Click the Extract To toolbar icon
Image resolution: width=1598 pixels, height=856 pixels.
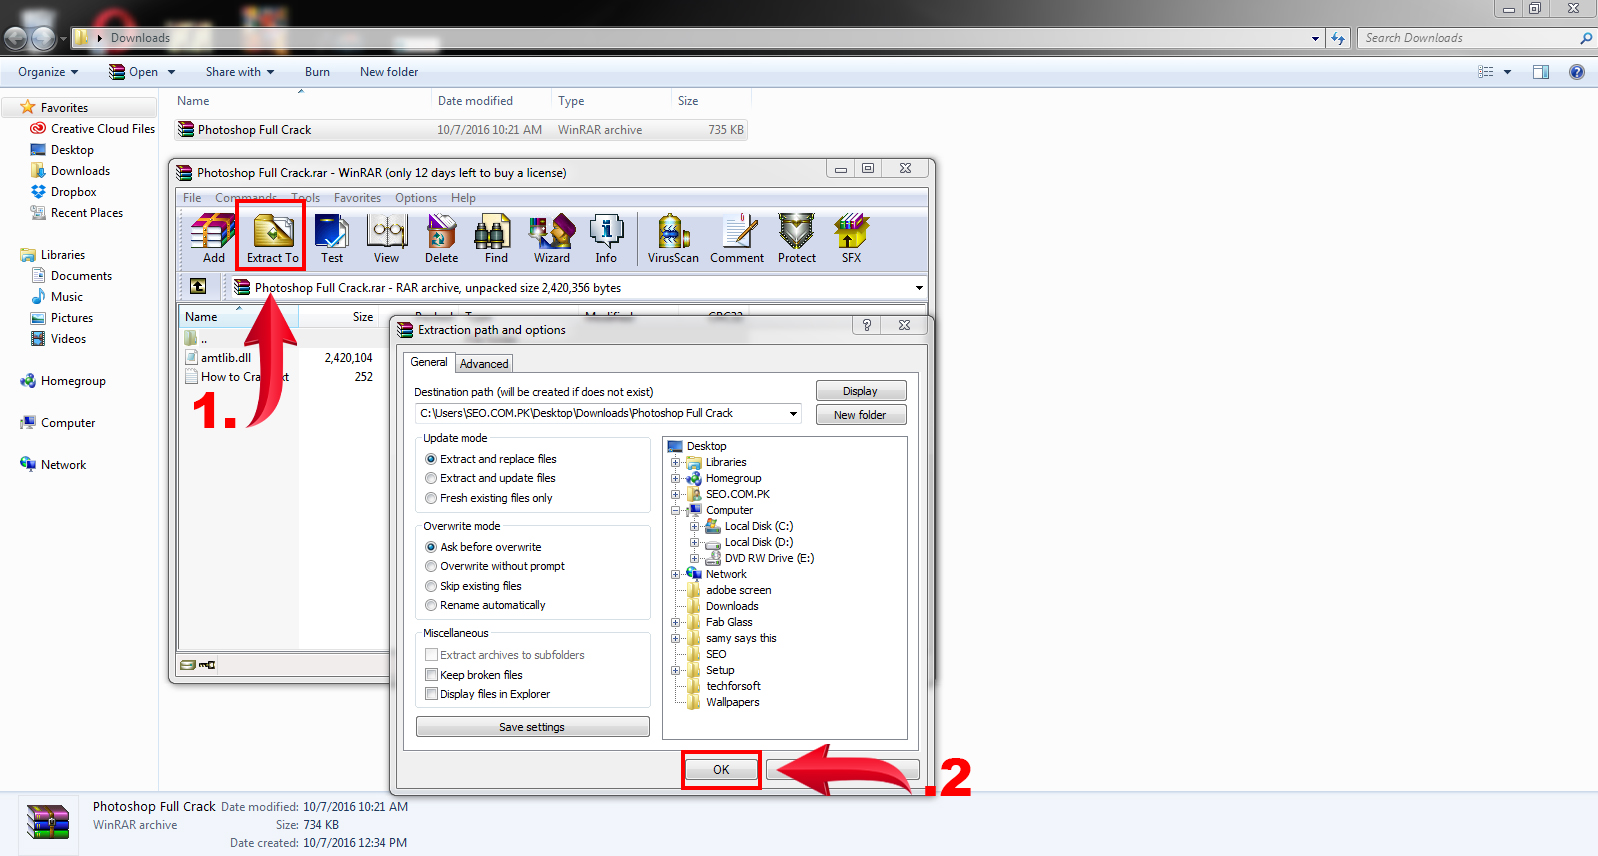[272, 239]
